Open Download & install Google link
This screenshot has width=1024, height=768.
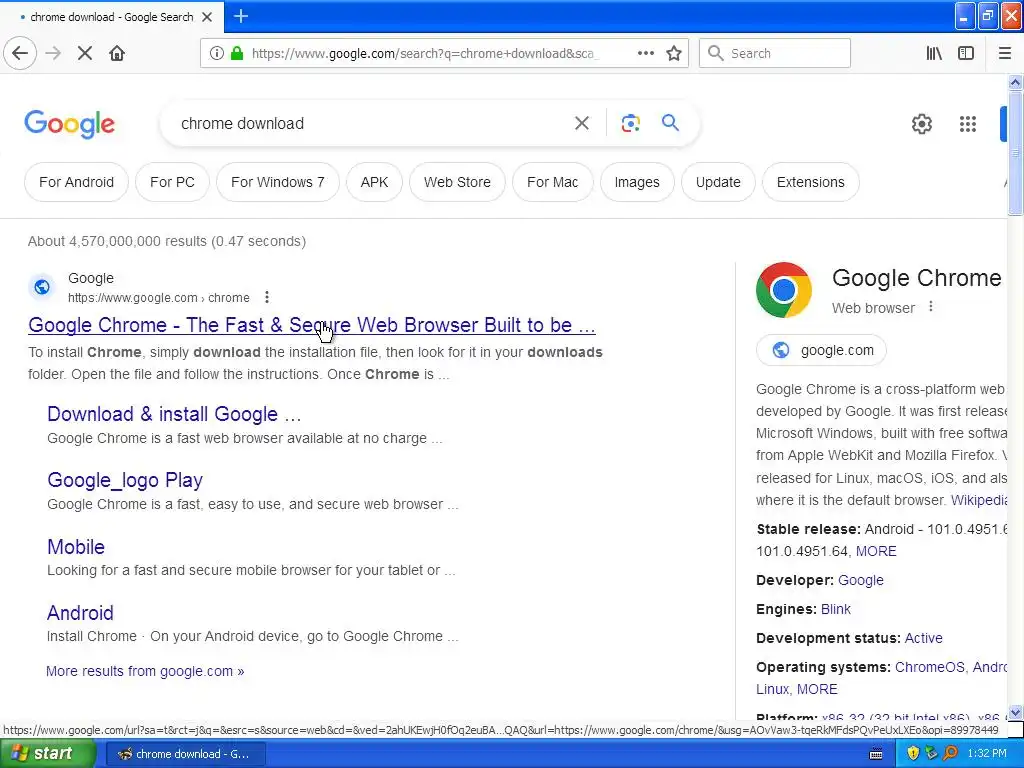[x=174, y=414]
